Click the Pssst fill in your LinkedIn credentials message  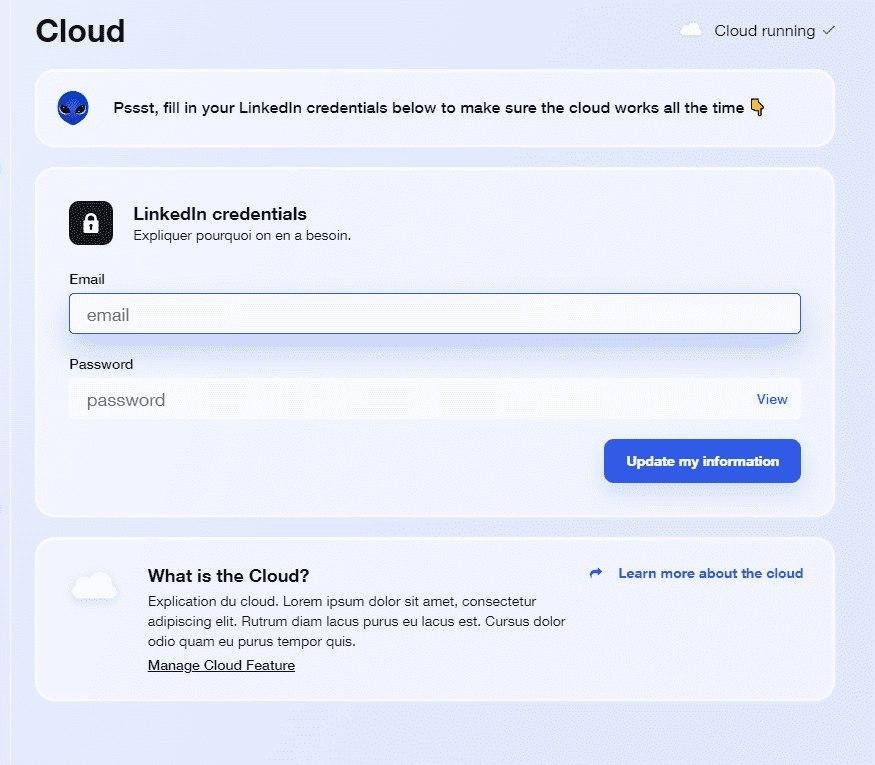tap(429, 108)
